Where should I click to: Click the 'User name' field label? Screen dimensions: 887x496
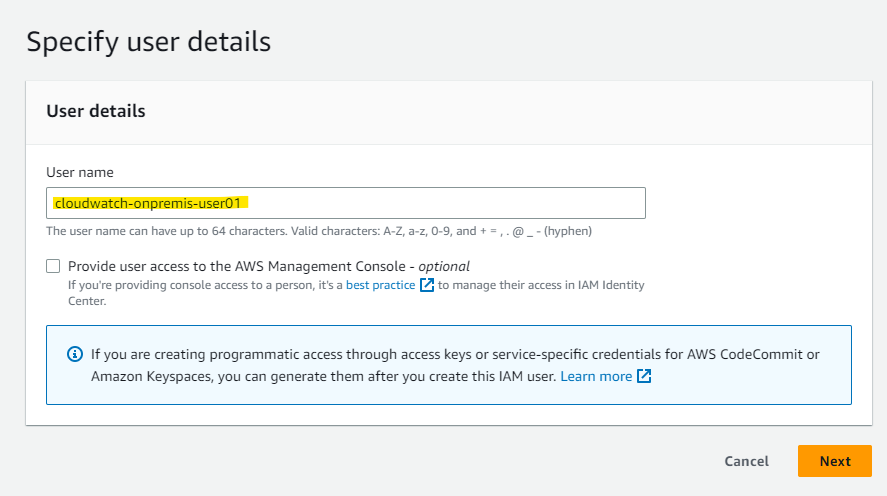(80, 172)
